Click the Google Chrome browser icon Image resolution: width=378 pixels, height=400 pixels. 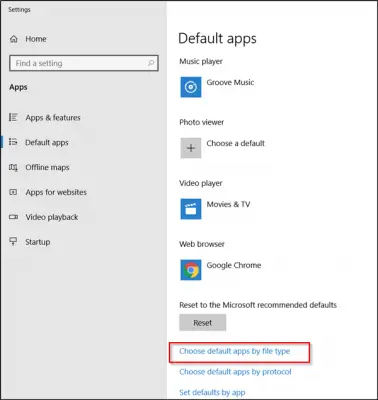click(x=191, y=270)
